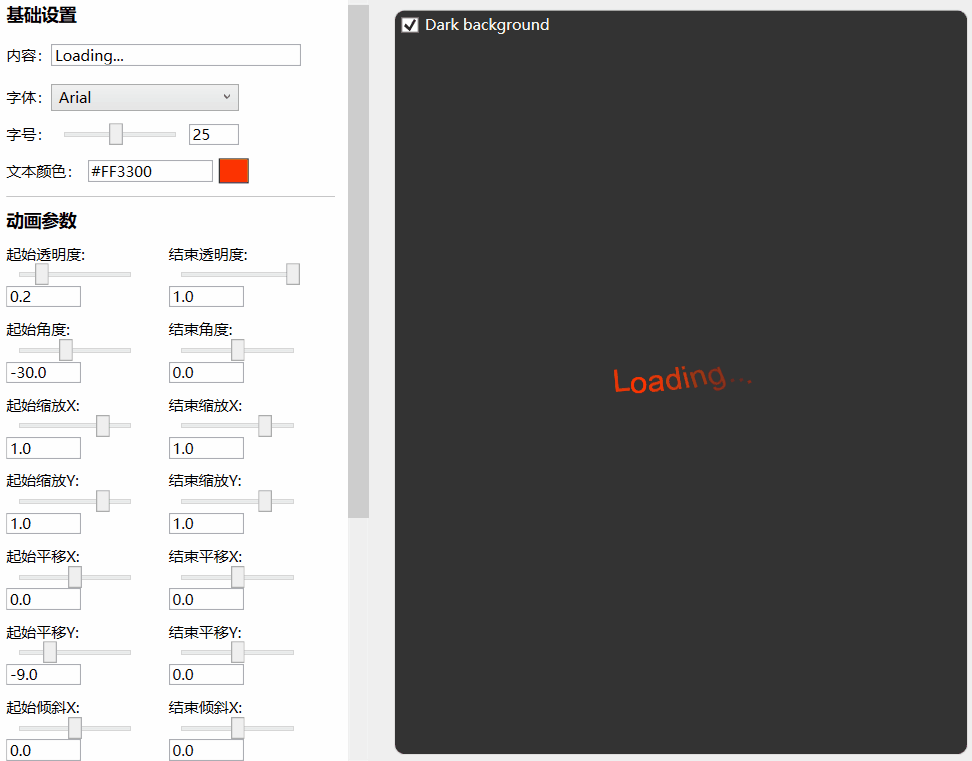
Task: Click the 起始平移Y value box showing -9.0
Action: coord(43,674)
